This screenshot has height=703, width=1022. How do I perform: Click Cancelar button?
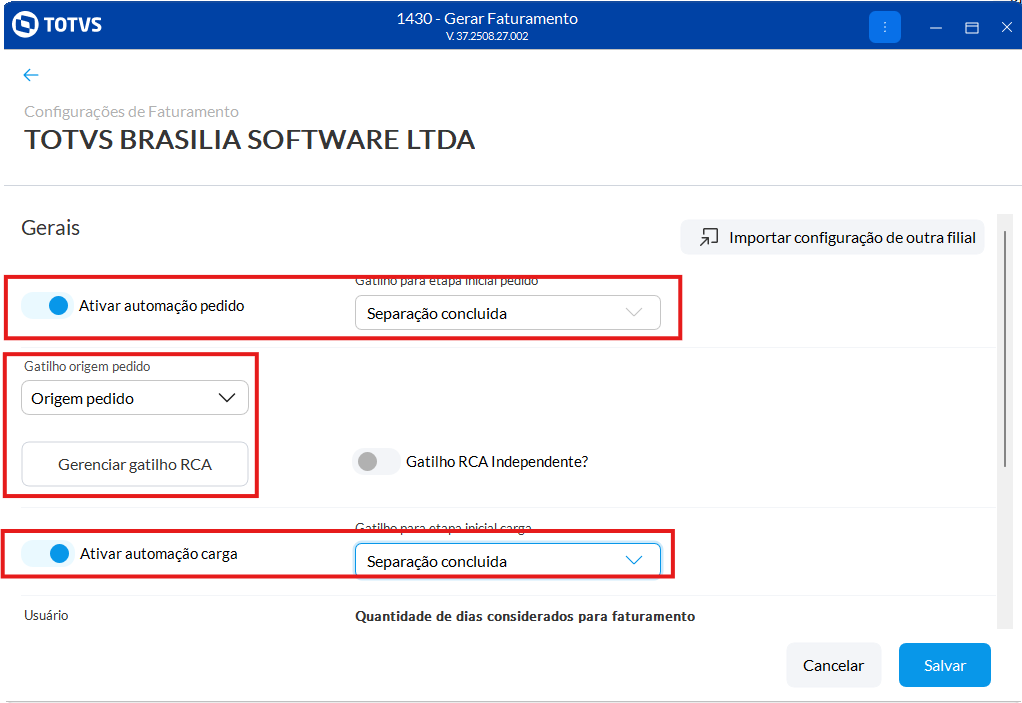[x=834, y=665]
